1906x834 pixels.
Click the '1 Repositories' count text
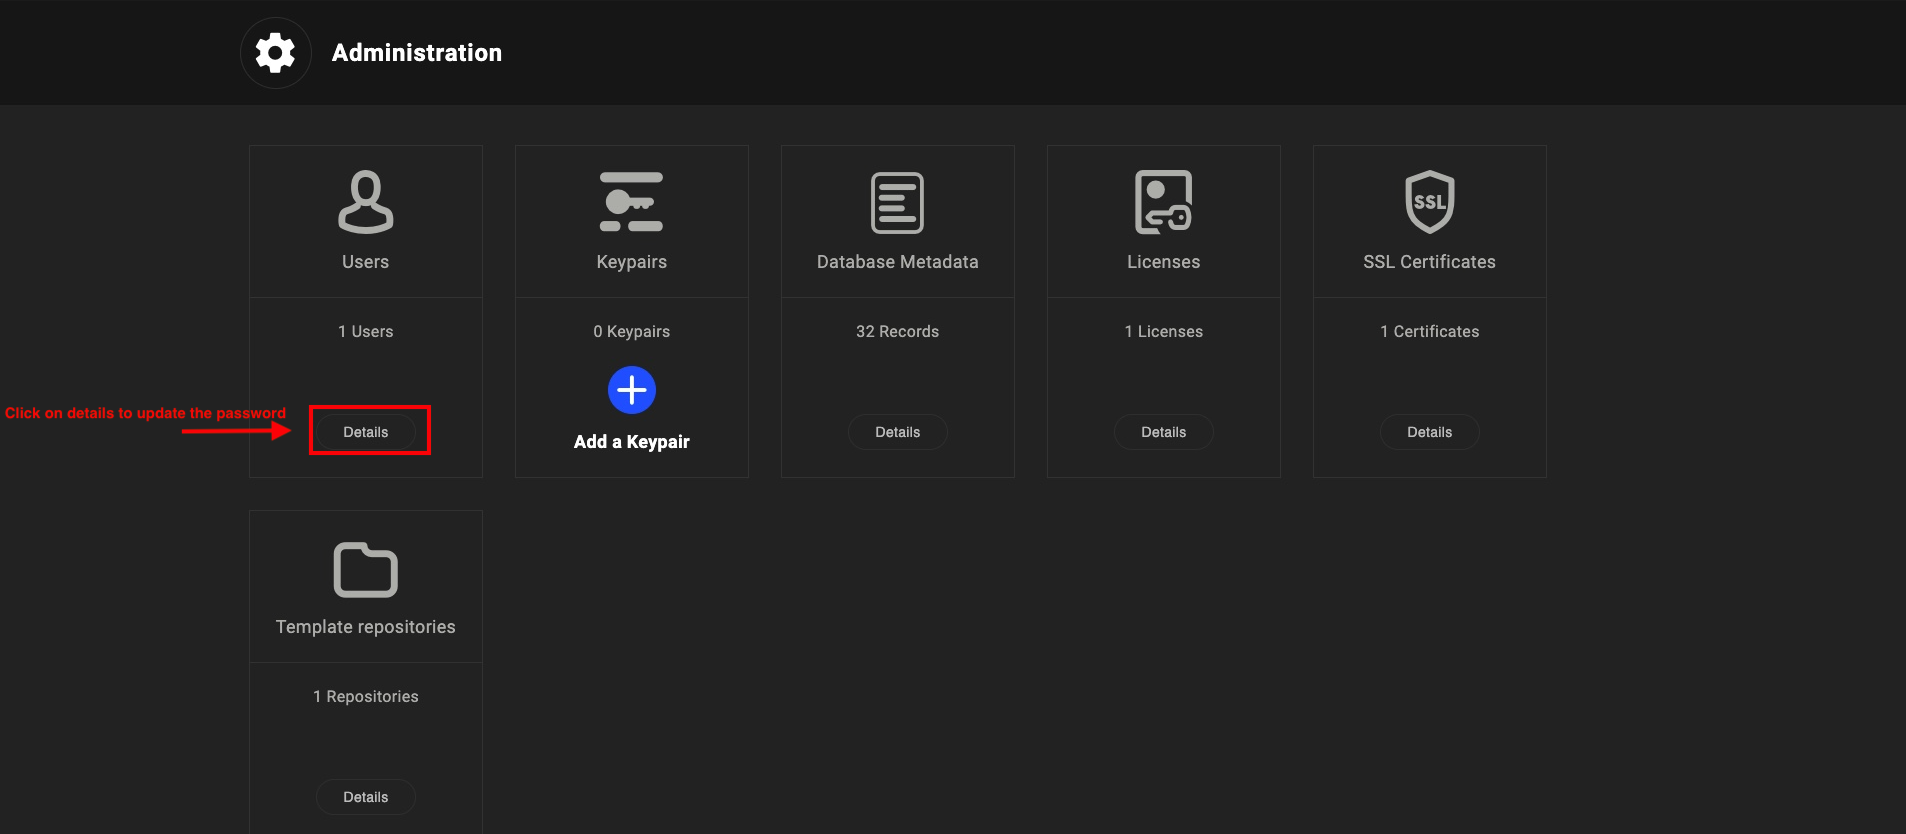pyautogui.click(x=366, y=697)
